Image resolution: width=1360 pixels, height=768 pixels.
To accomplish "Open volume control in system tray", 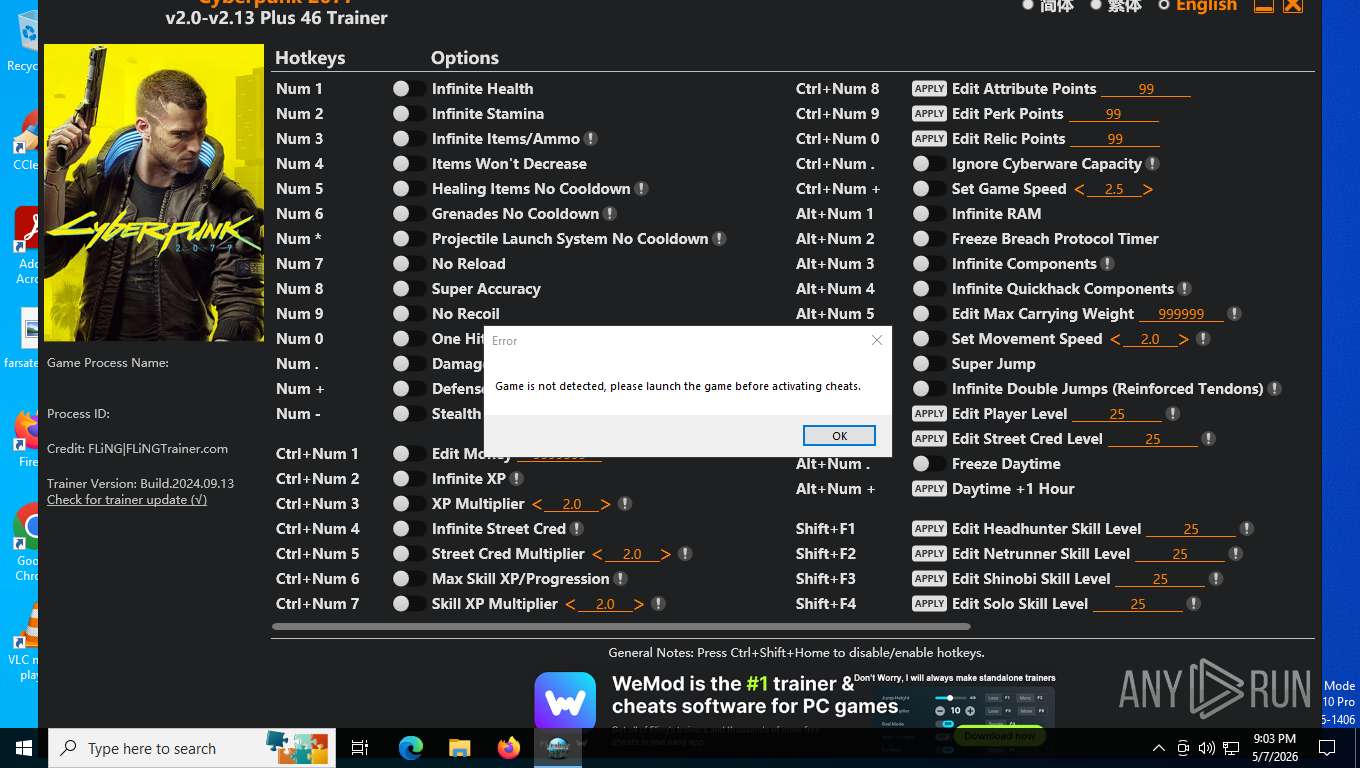I will tap(1206, 748).
